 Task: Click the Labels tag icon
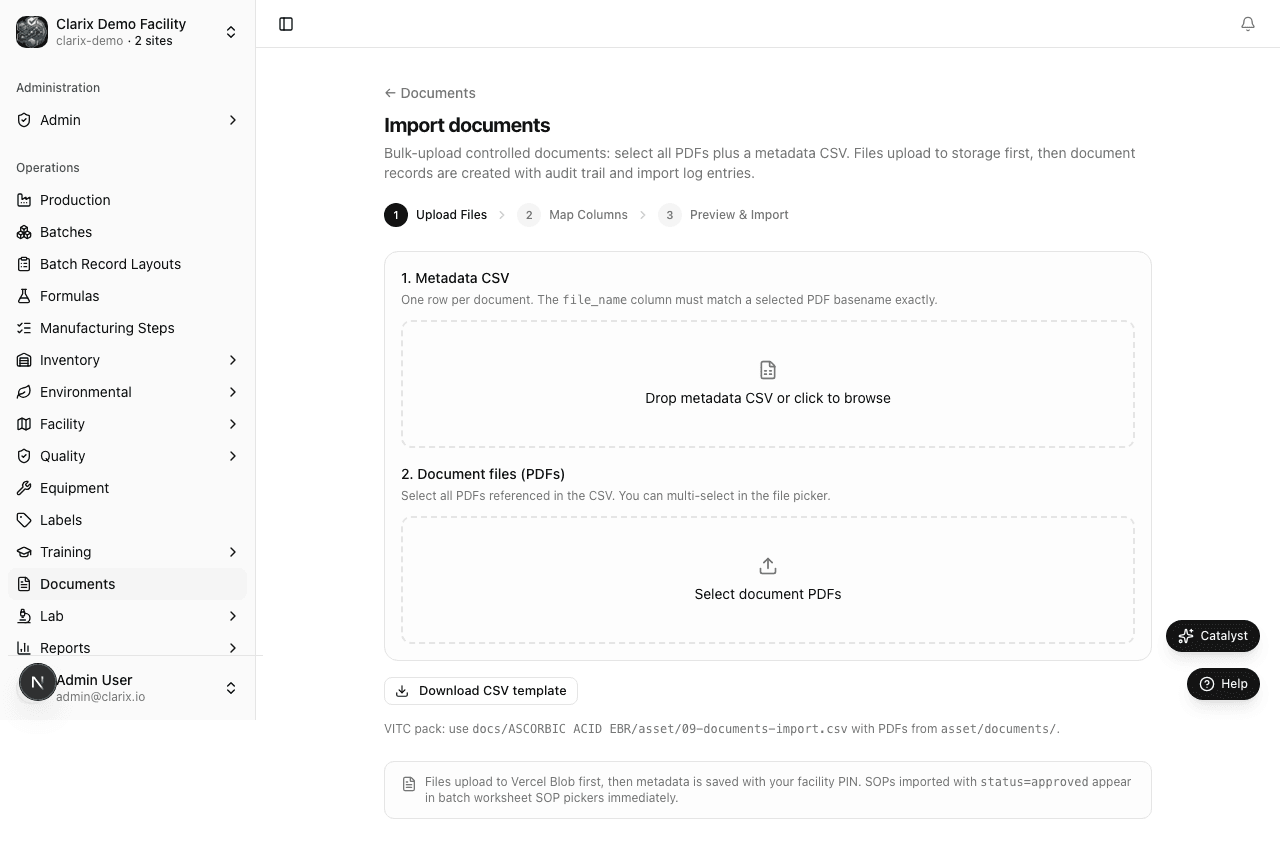pos(24,520)
